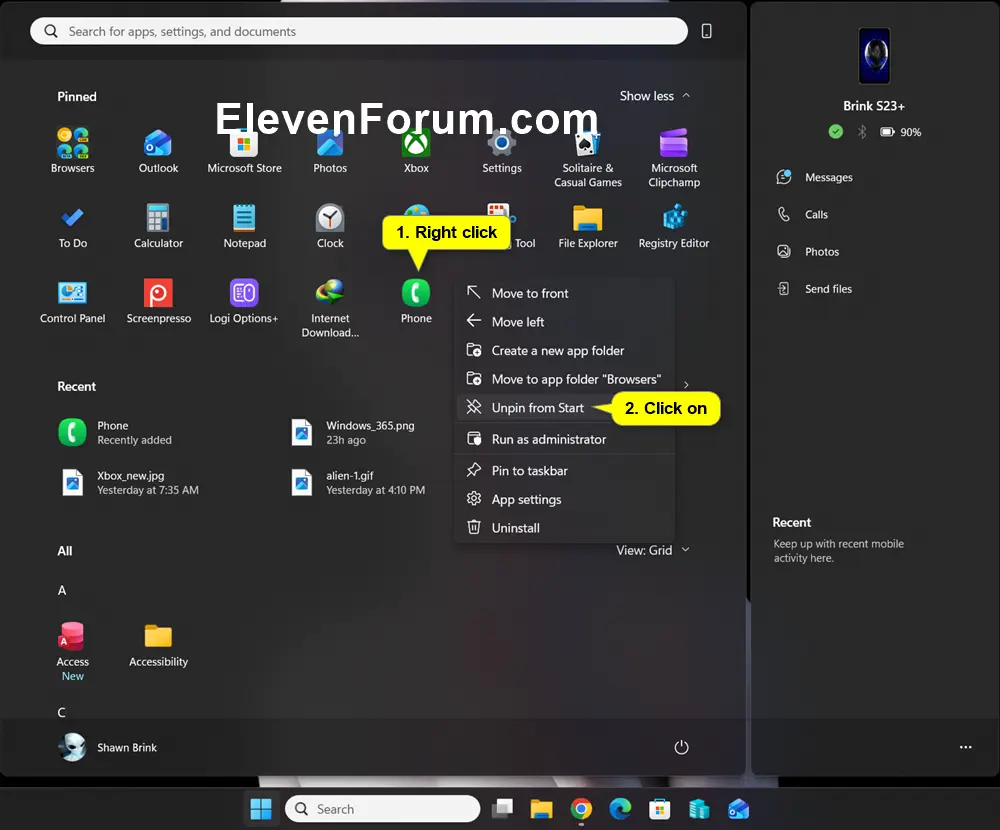This screenshot has width=1000, height=830.
Task: Choose Pin to taskbar
Action: click(564, 471)
